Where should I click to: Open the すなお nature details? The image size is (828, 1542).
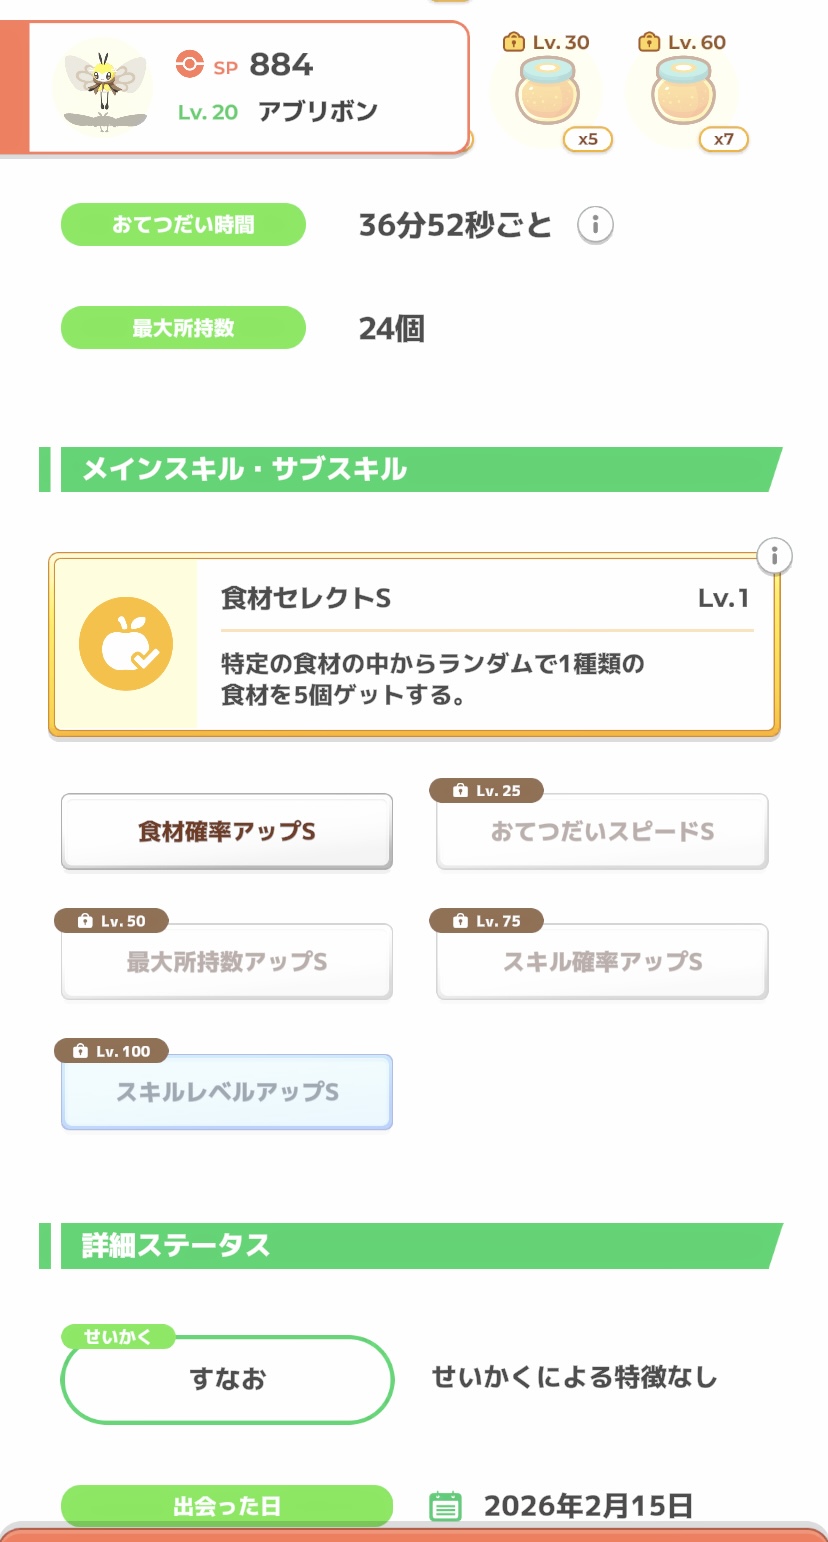227,1379
